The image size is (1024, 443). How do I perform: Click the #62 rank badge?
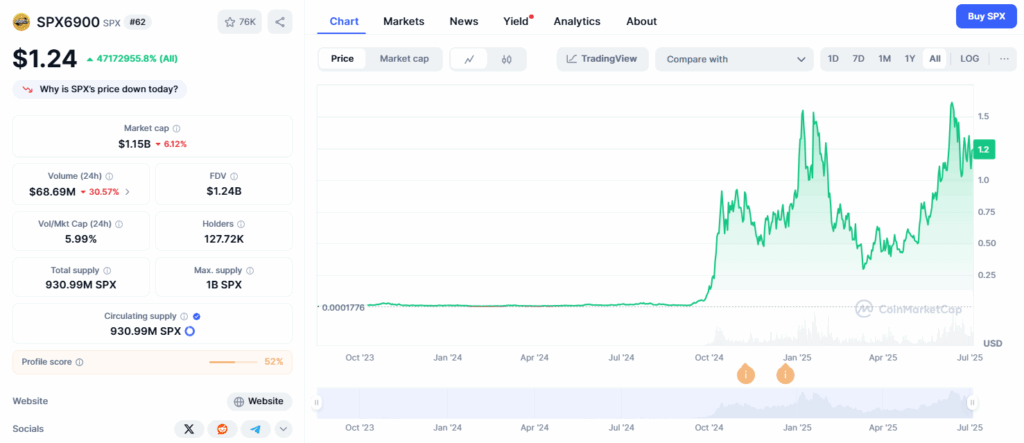click(137, 22)
